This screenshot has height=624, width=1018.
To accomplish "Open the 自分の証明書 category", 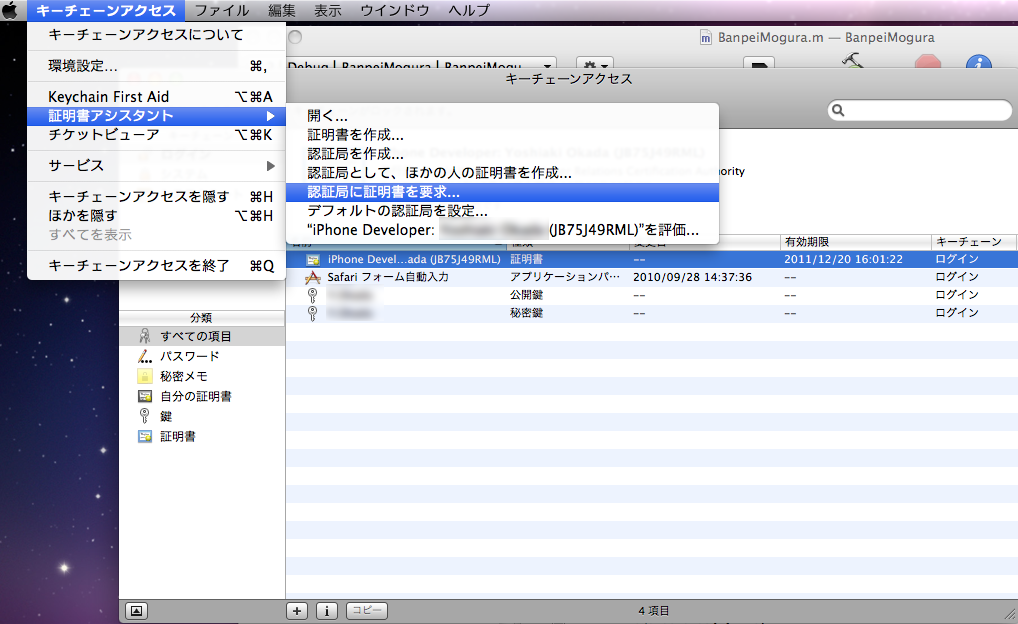I will 195,396.
